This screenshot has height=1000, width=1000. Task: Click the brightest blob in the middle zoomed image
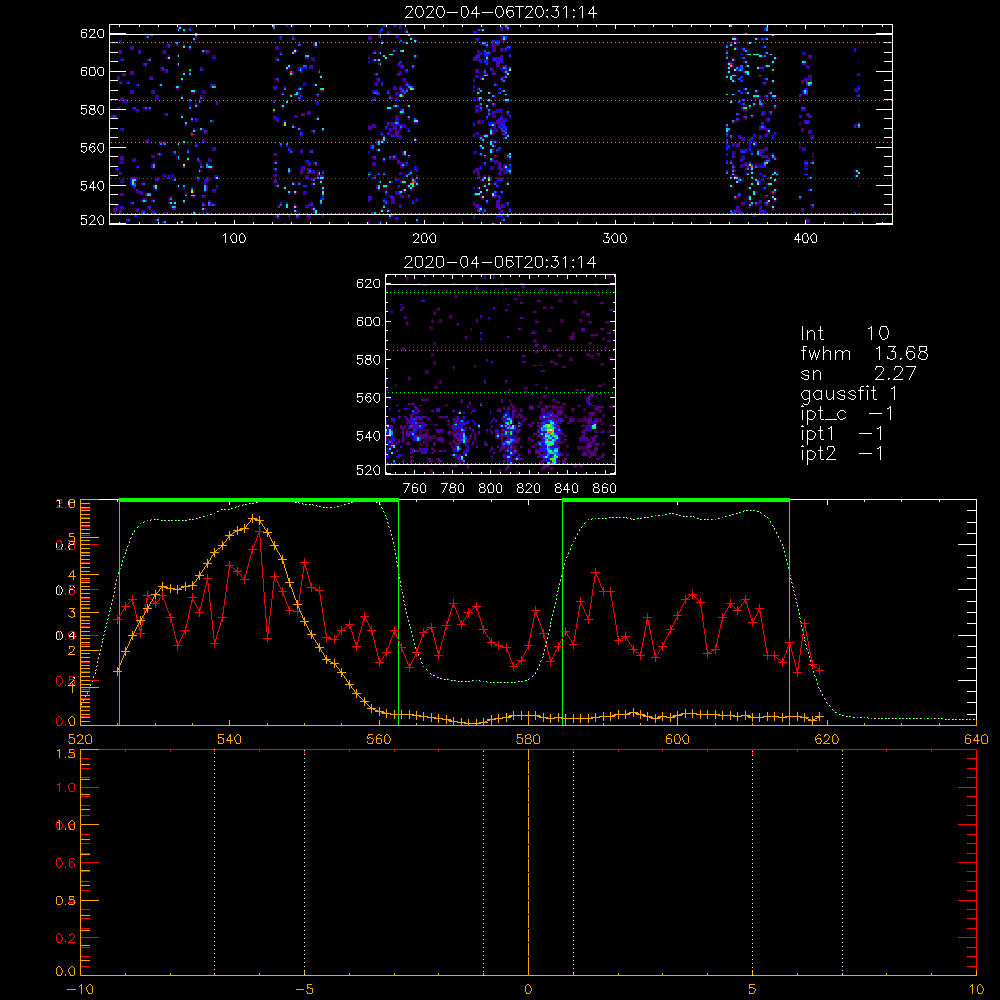click(549, 437)
